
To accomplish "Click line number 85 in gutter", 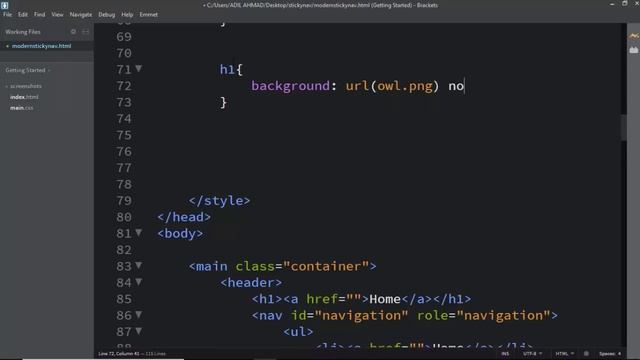I will tap(124, 299).
